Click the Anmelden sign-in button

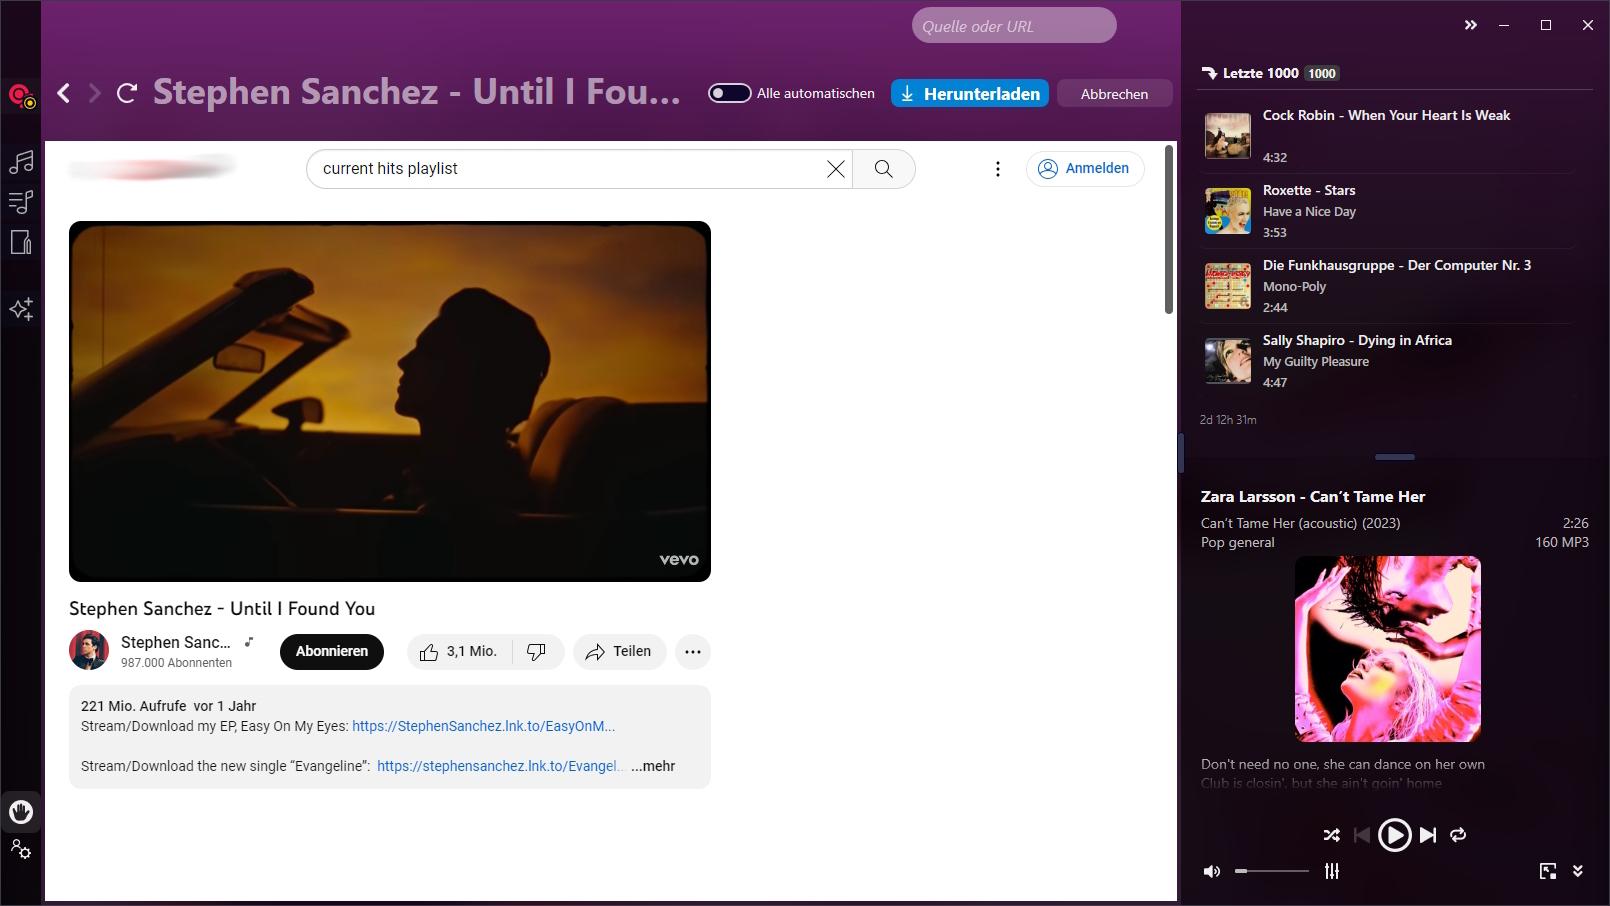tap(1085, 169)
